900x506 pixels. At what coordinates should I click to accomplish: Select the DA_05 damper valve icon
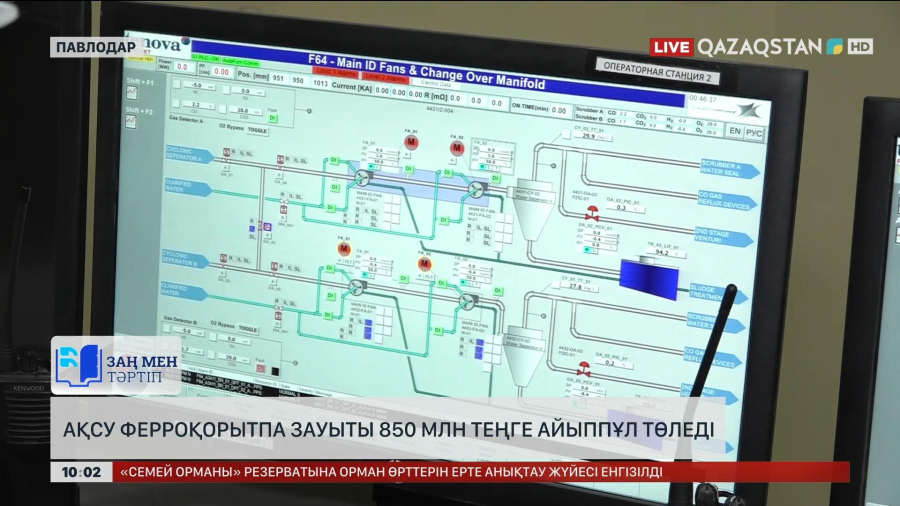(274, 267)
